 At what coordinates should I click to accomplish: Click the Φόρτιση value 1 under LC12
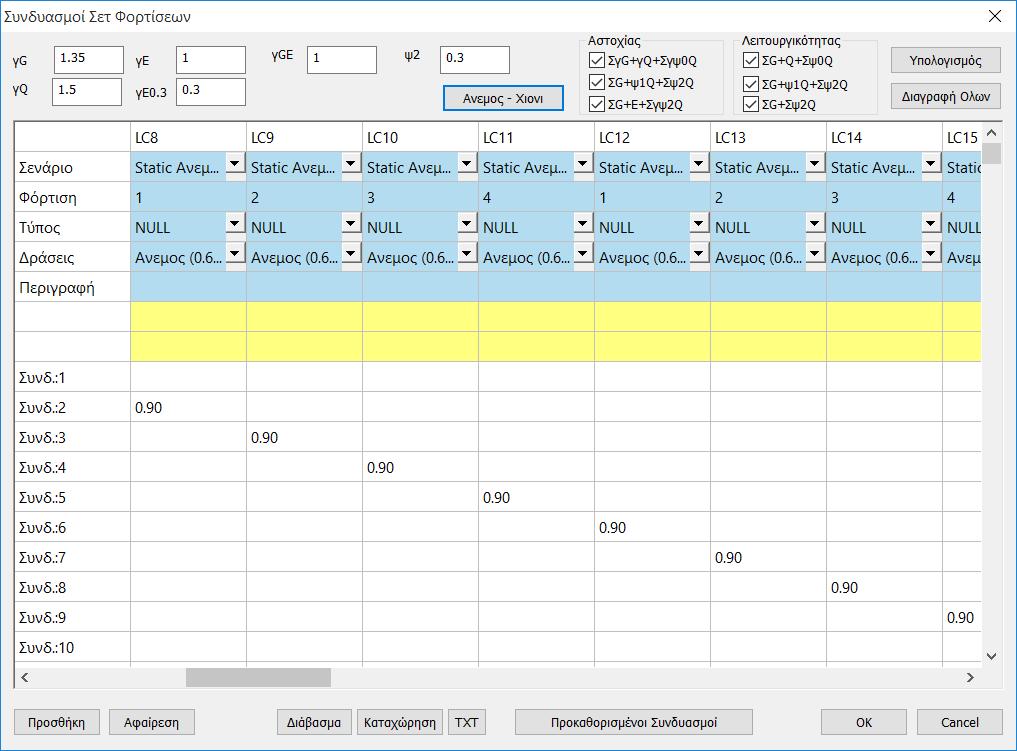[652, 197]
